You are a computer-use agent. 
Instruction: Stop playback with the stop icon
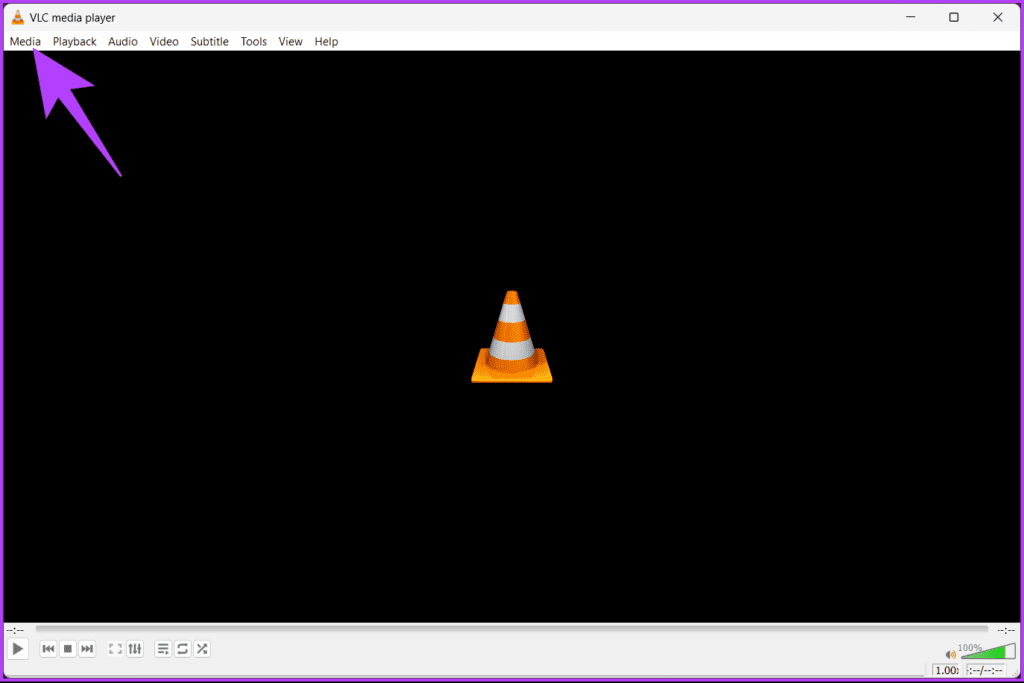click(x=68, y=649)
